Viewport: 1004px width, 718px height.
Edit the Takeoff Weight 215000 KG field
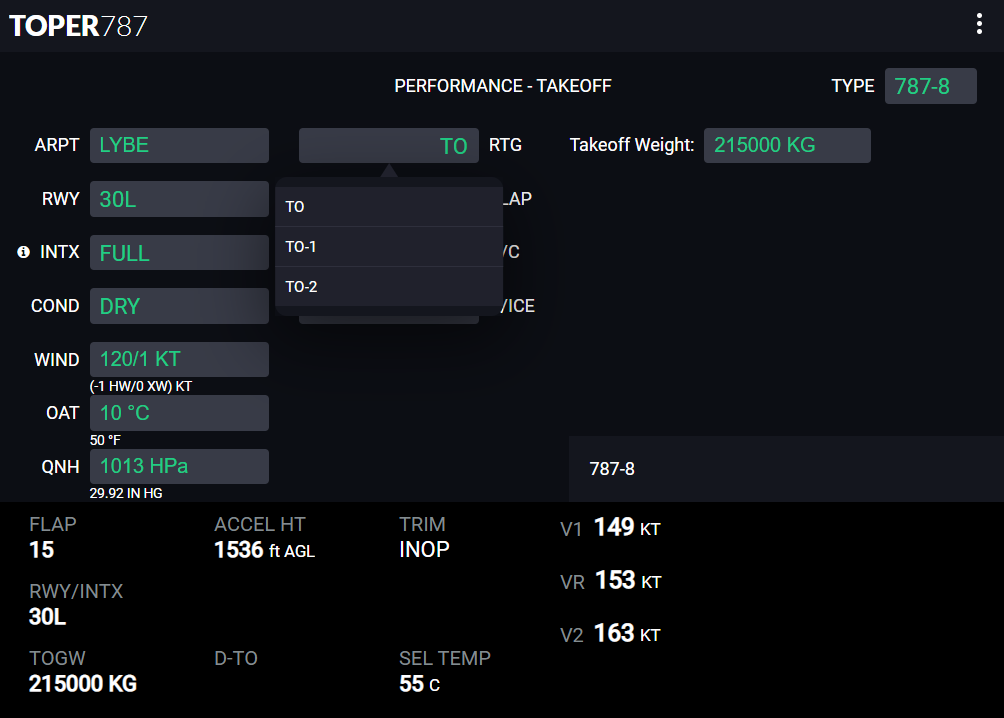[x=787, y=145]
